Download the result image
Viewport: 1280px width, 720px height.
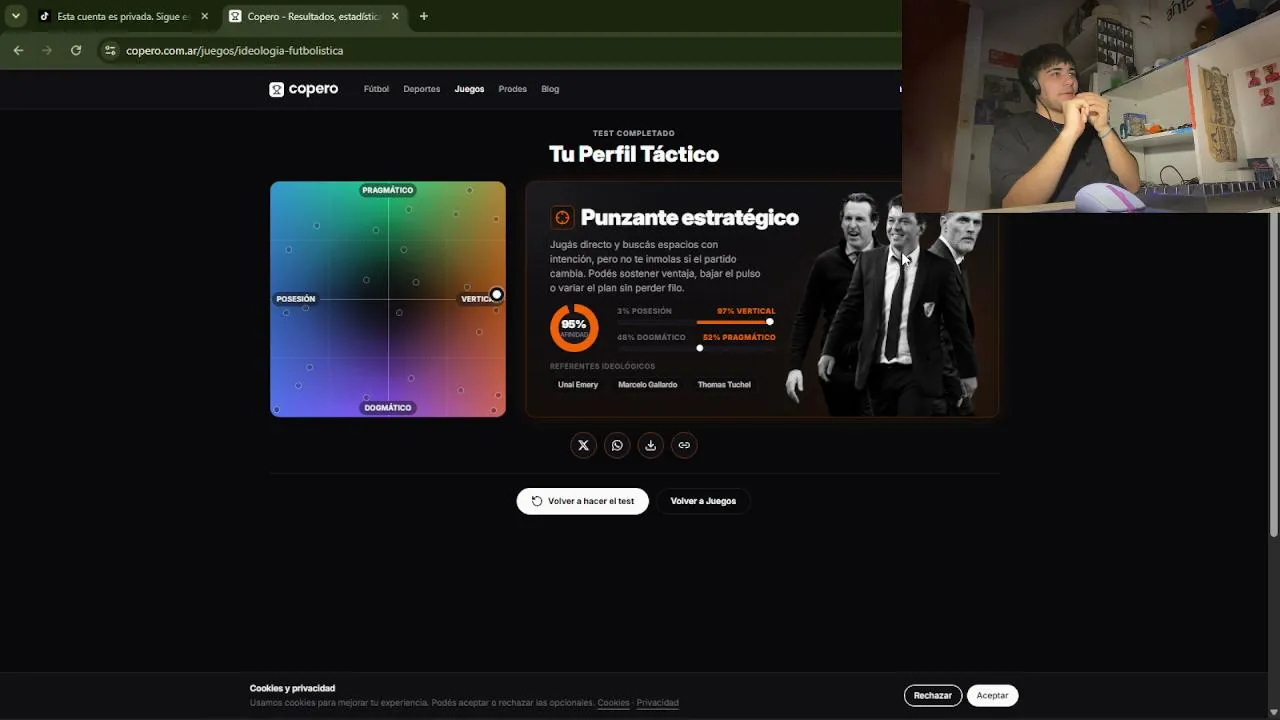tap(651, 446)
